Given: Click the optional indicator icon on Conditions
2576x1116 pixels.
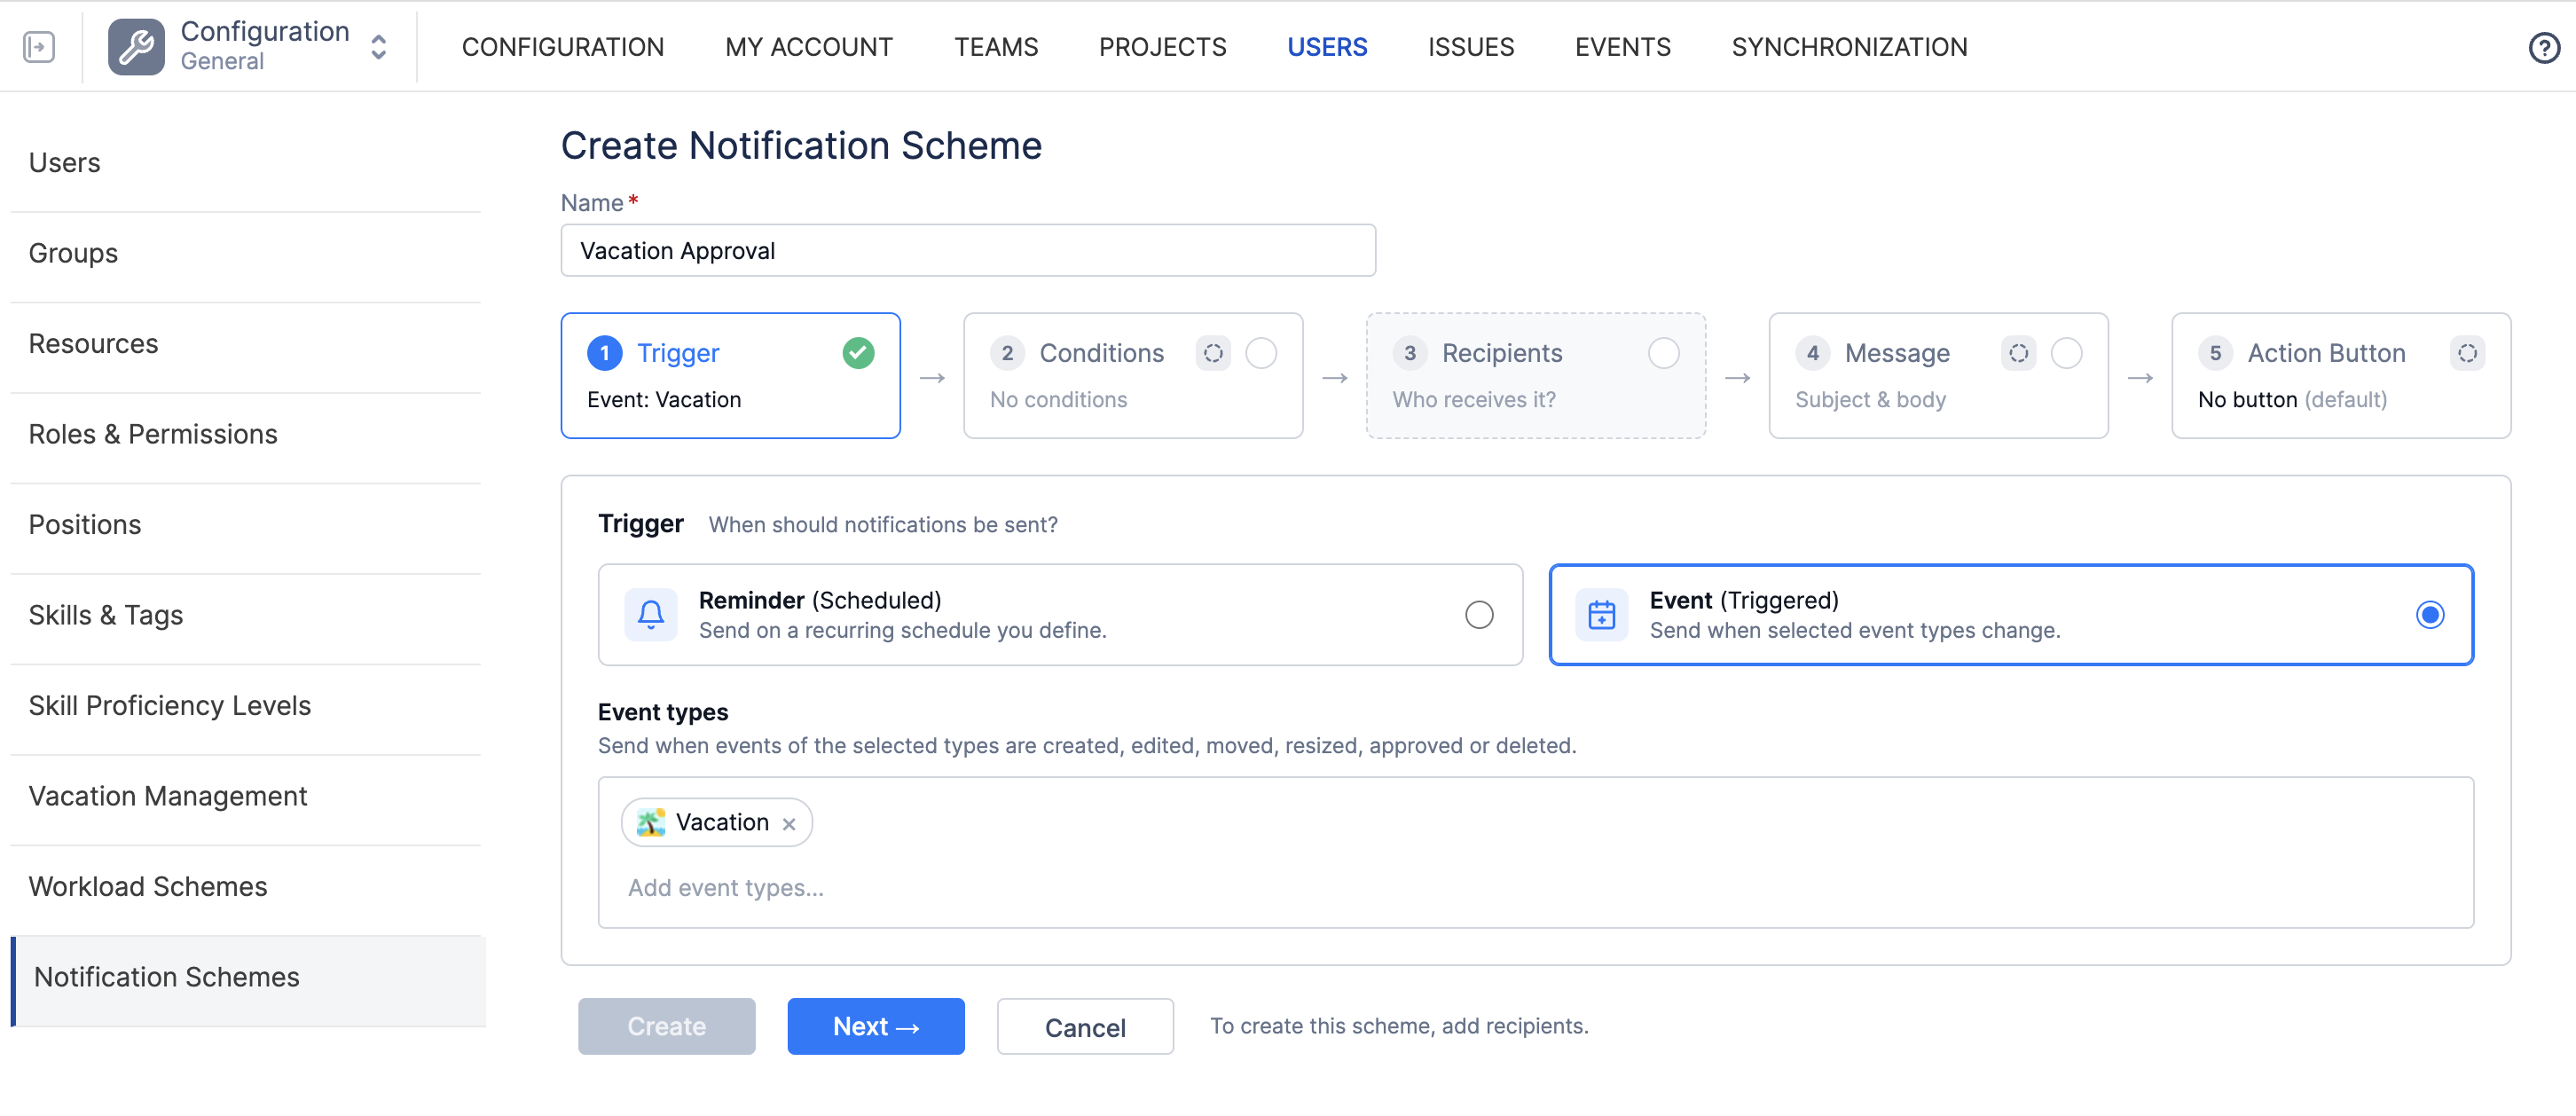Looking at the screenshot, I should point(1213,353).
